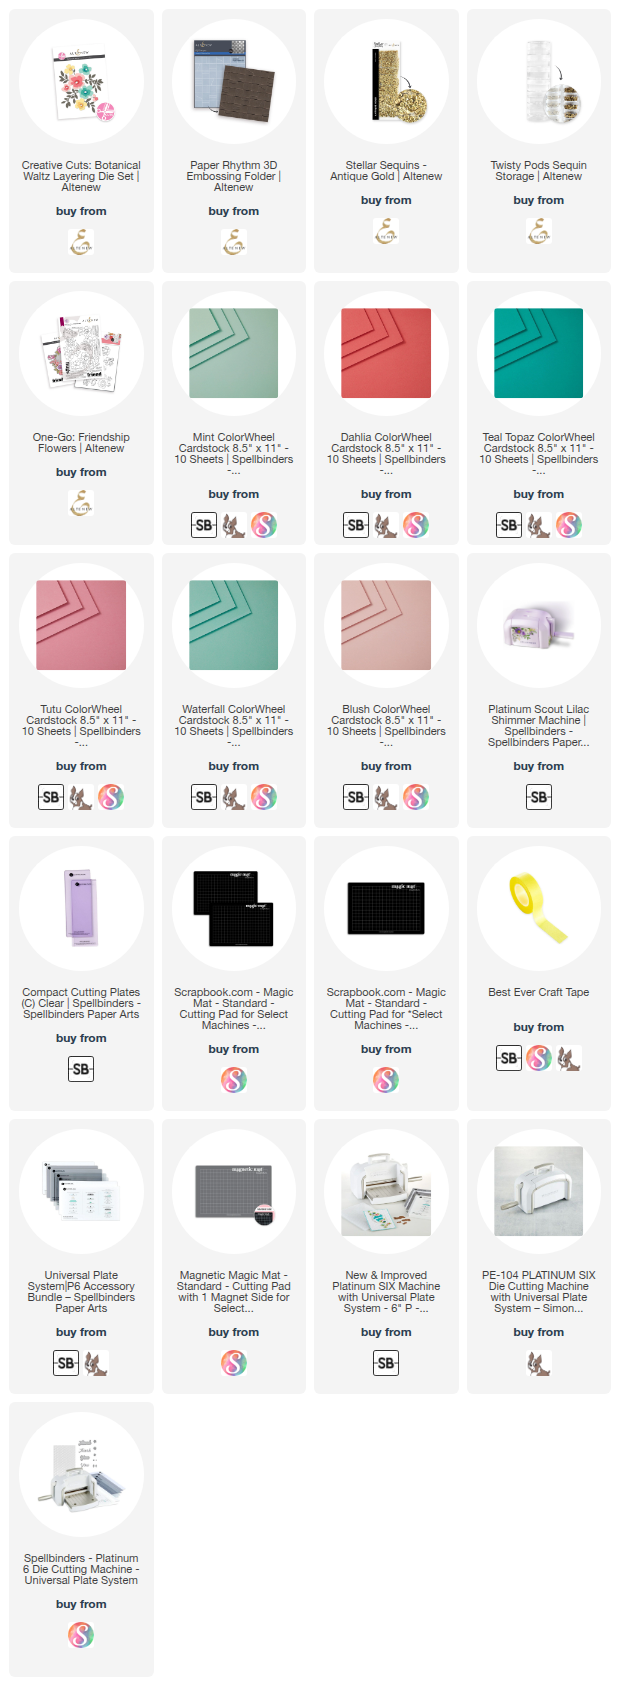The width and height of the screenshot is (620, 1698).
Task: Open One-Go: Friendship Flowers product link
Action: tap(81, 443)
